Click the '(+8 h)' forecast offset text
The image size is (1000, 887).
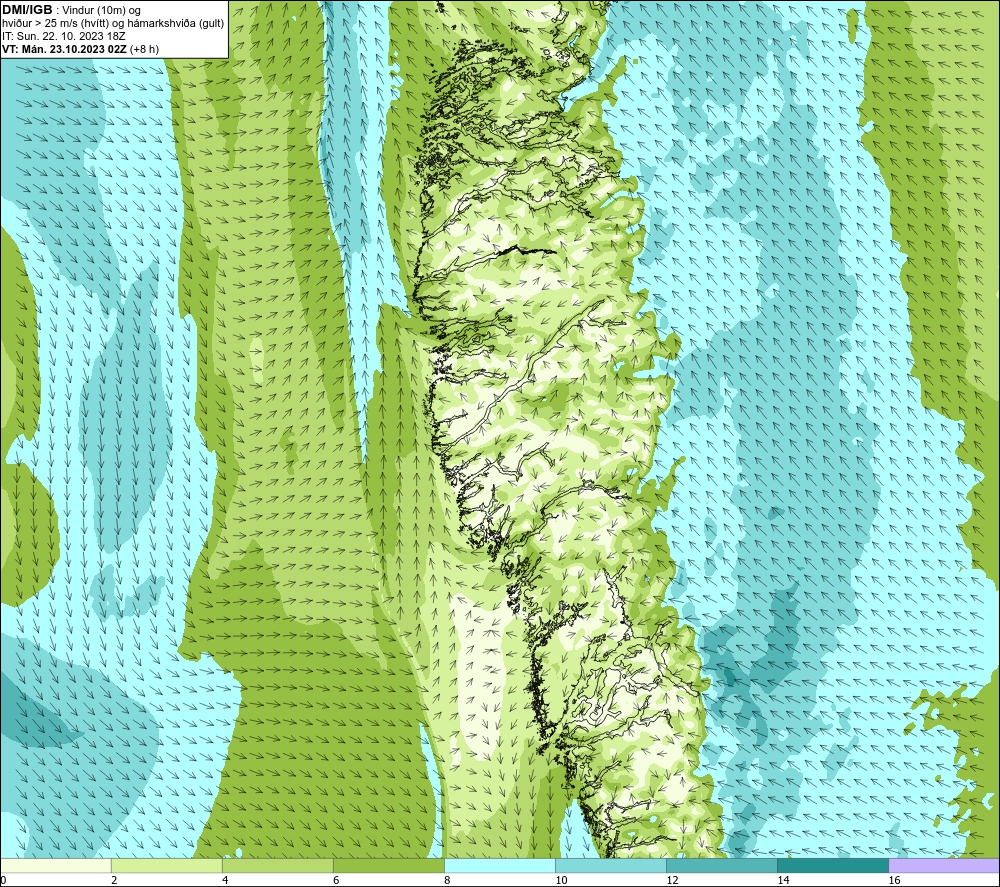pyautogui.click(x=144, y=49)
